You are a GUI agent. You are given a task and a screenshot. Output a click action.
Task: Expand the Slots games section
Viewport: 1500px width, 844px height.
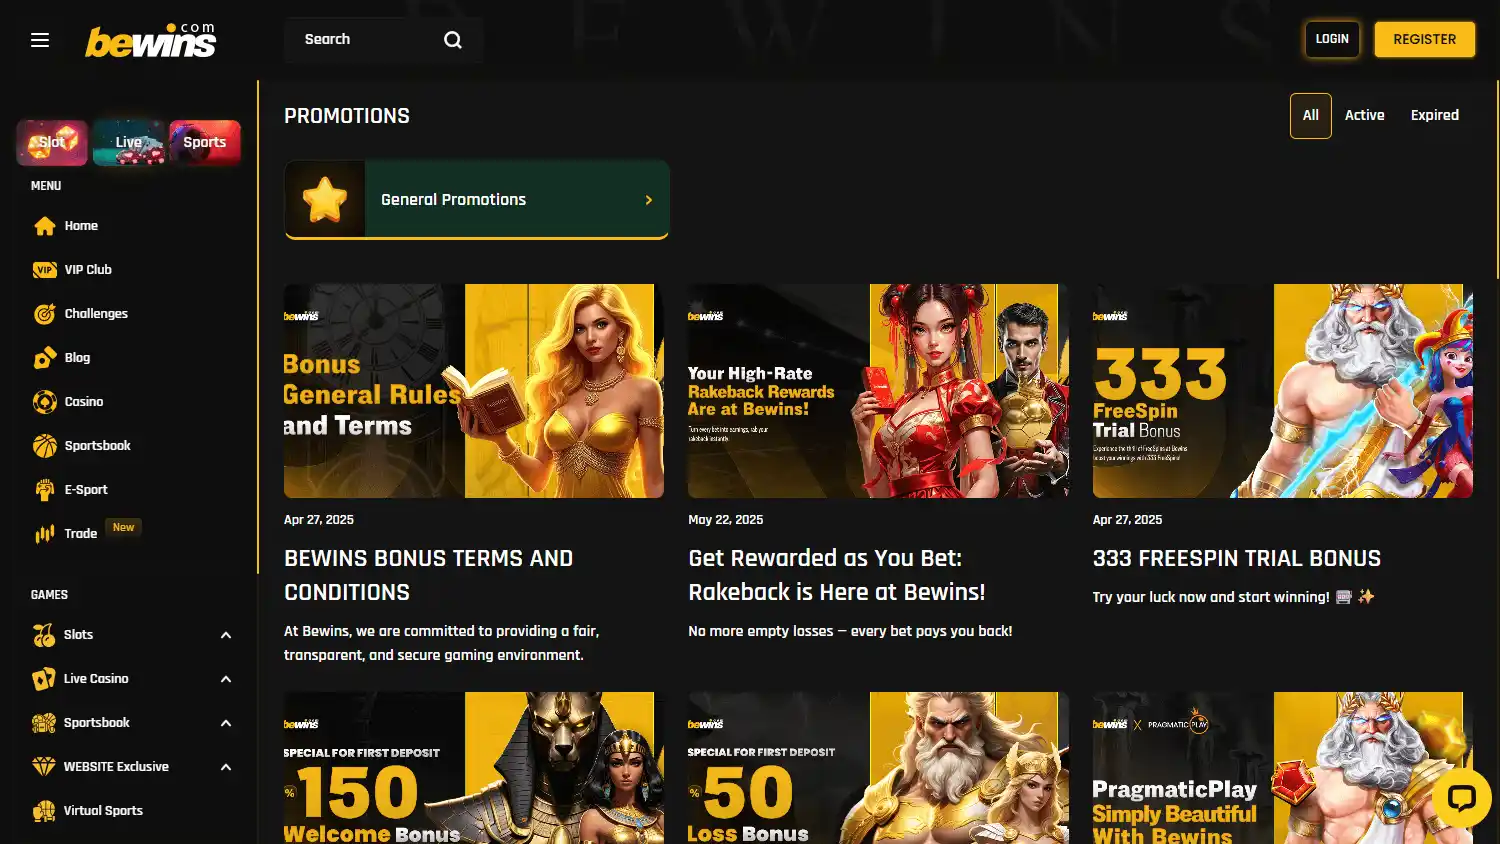(x=226, y=635)
